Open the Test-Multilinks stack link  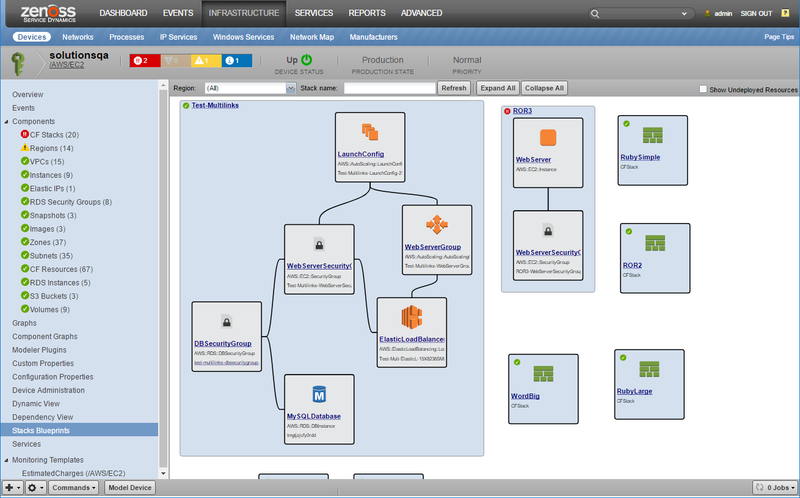(x=215, y=106)
